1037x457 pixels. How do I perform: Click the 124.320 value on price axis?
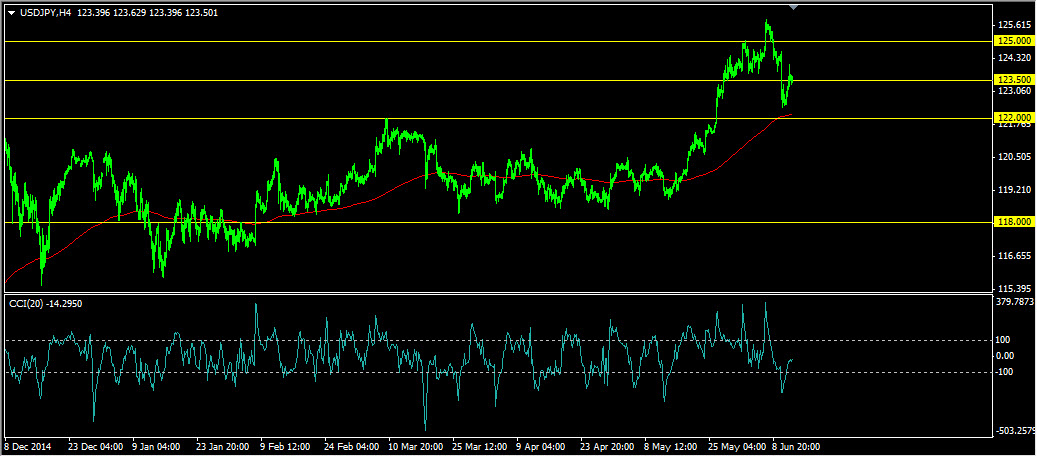tap(1015, 58)
